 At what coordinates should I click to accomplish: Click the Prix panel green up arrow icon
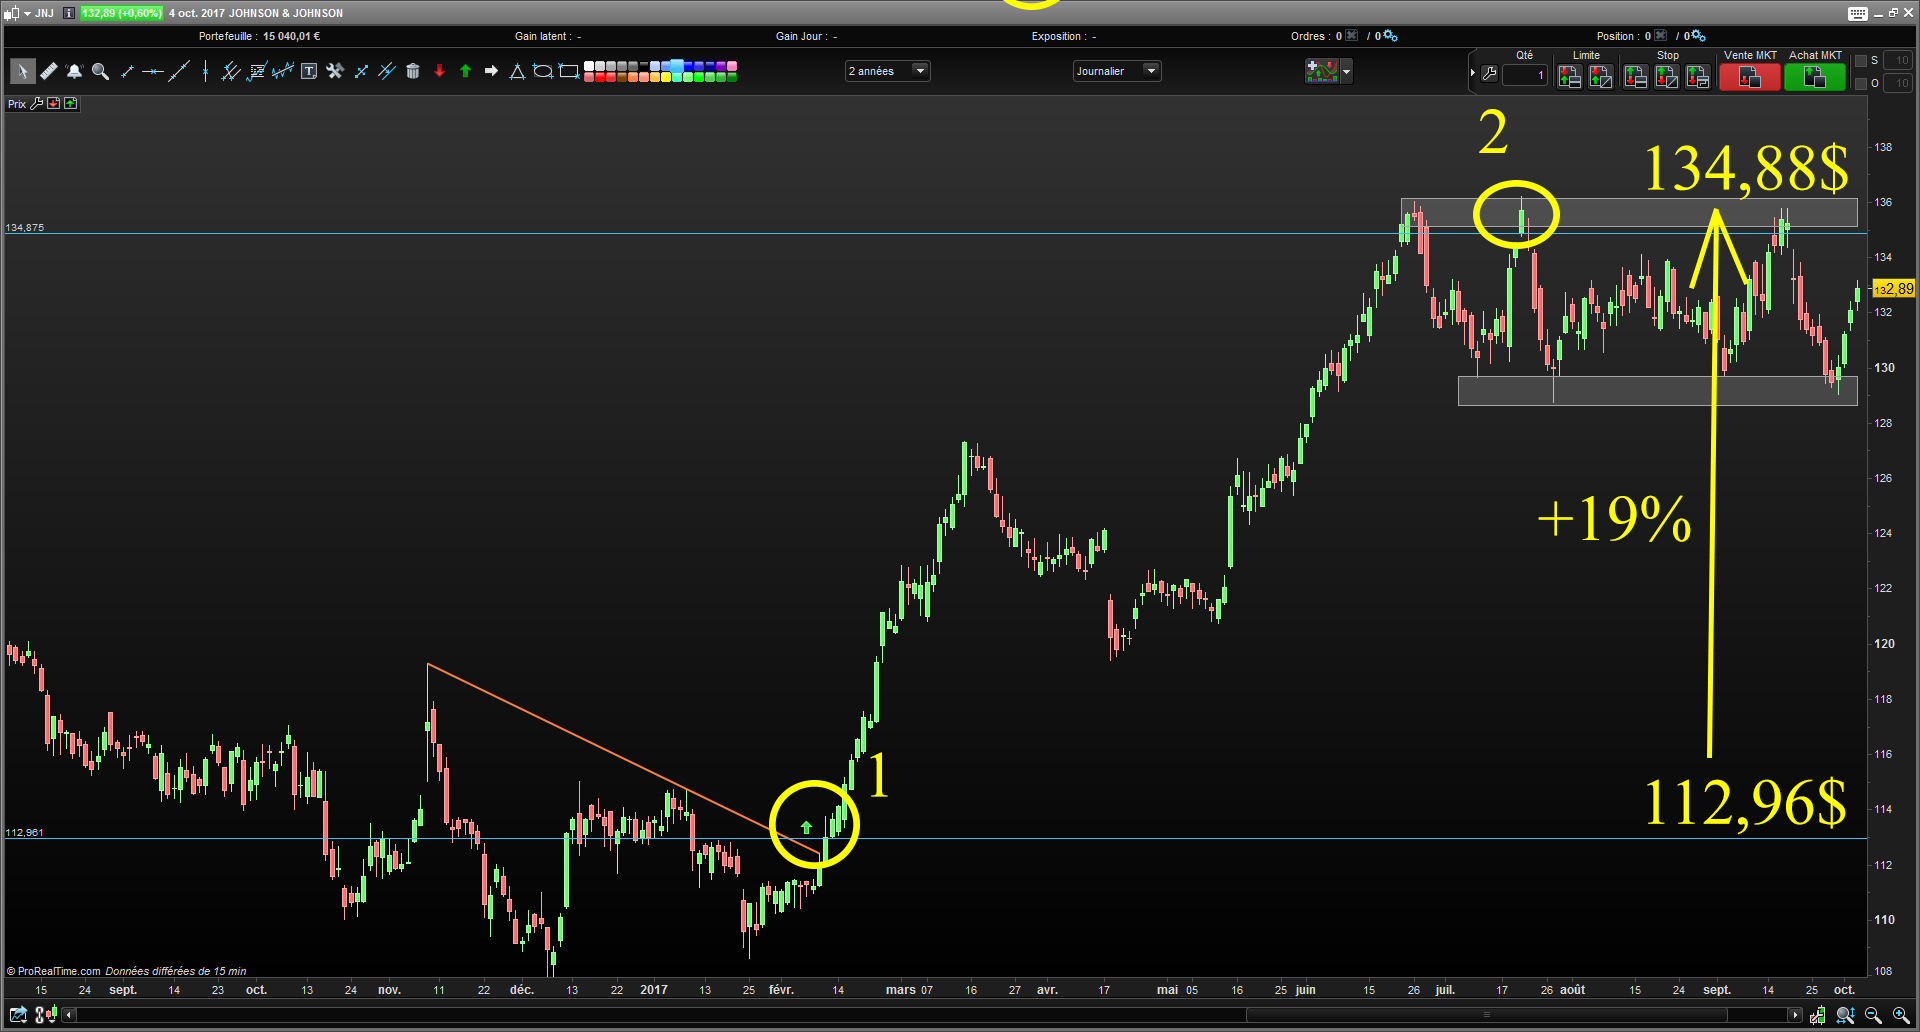70,104
